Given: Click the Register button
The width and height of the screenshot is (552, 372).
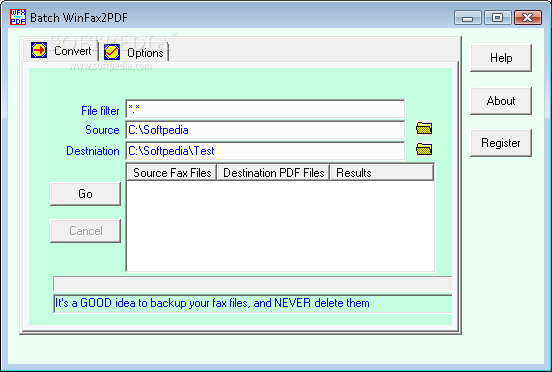Looking at the screenshot, I should (501, 143).
